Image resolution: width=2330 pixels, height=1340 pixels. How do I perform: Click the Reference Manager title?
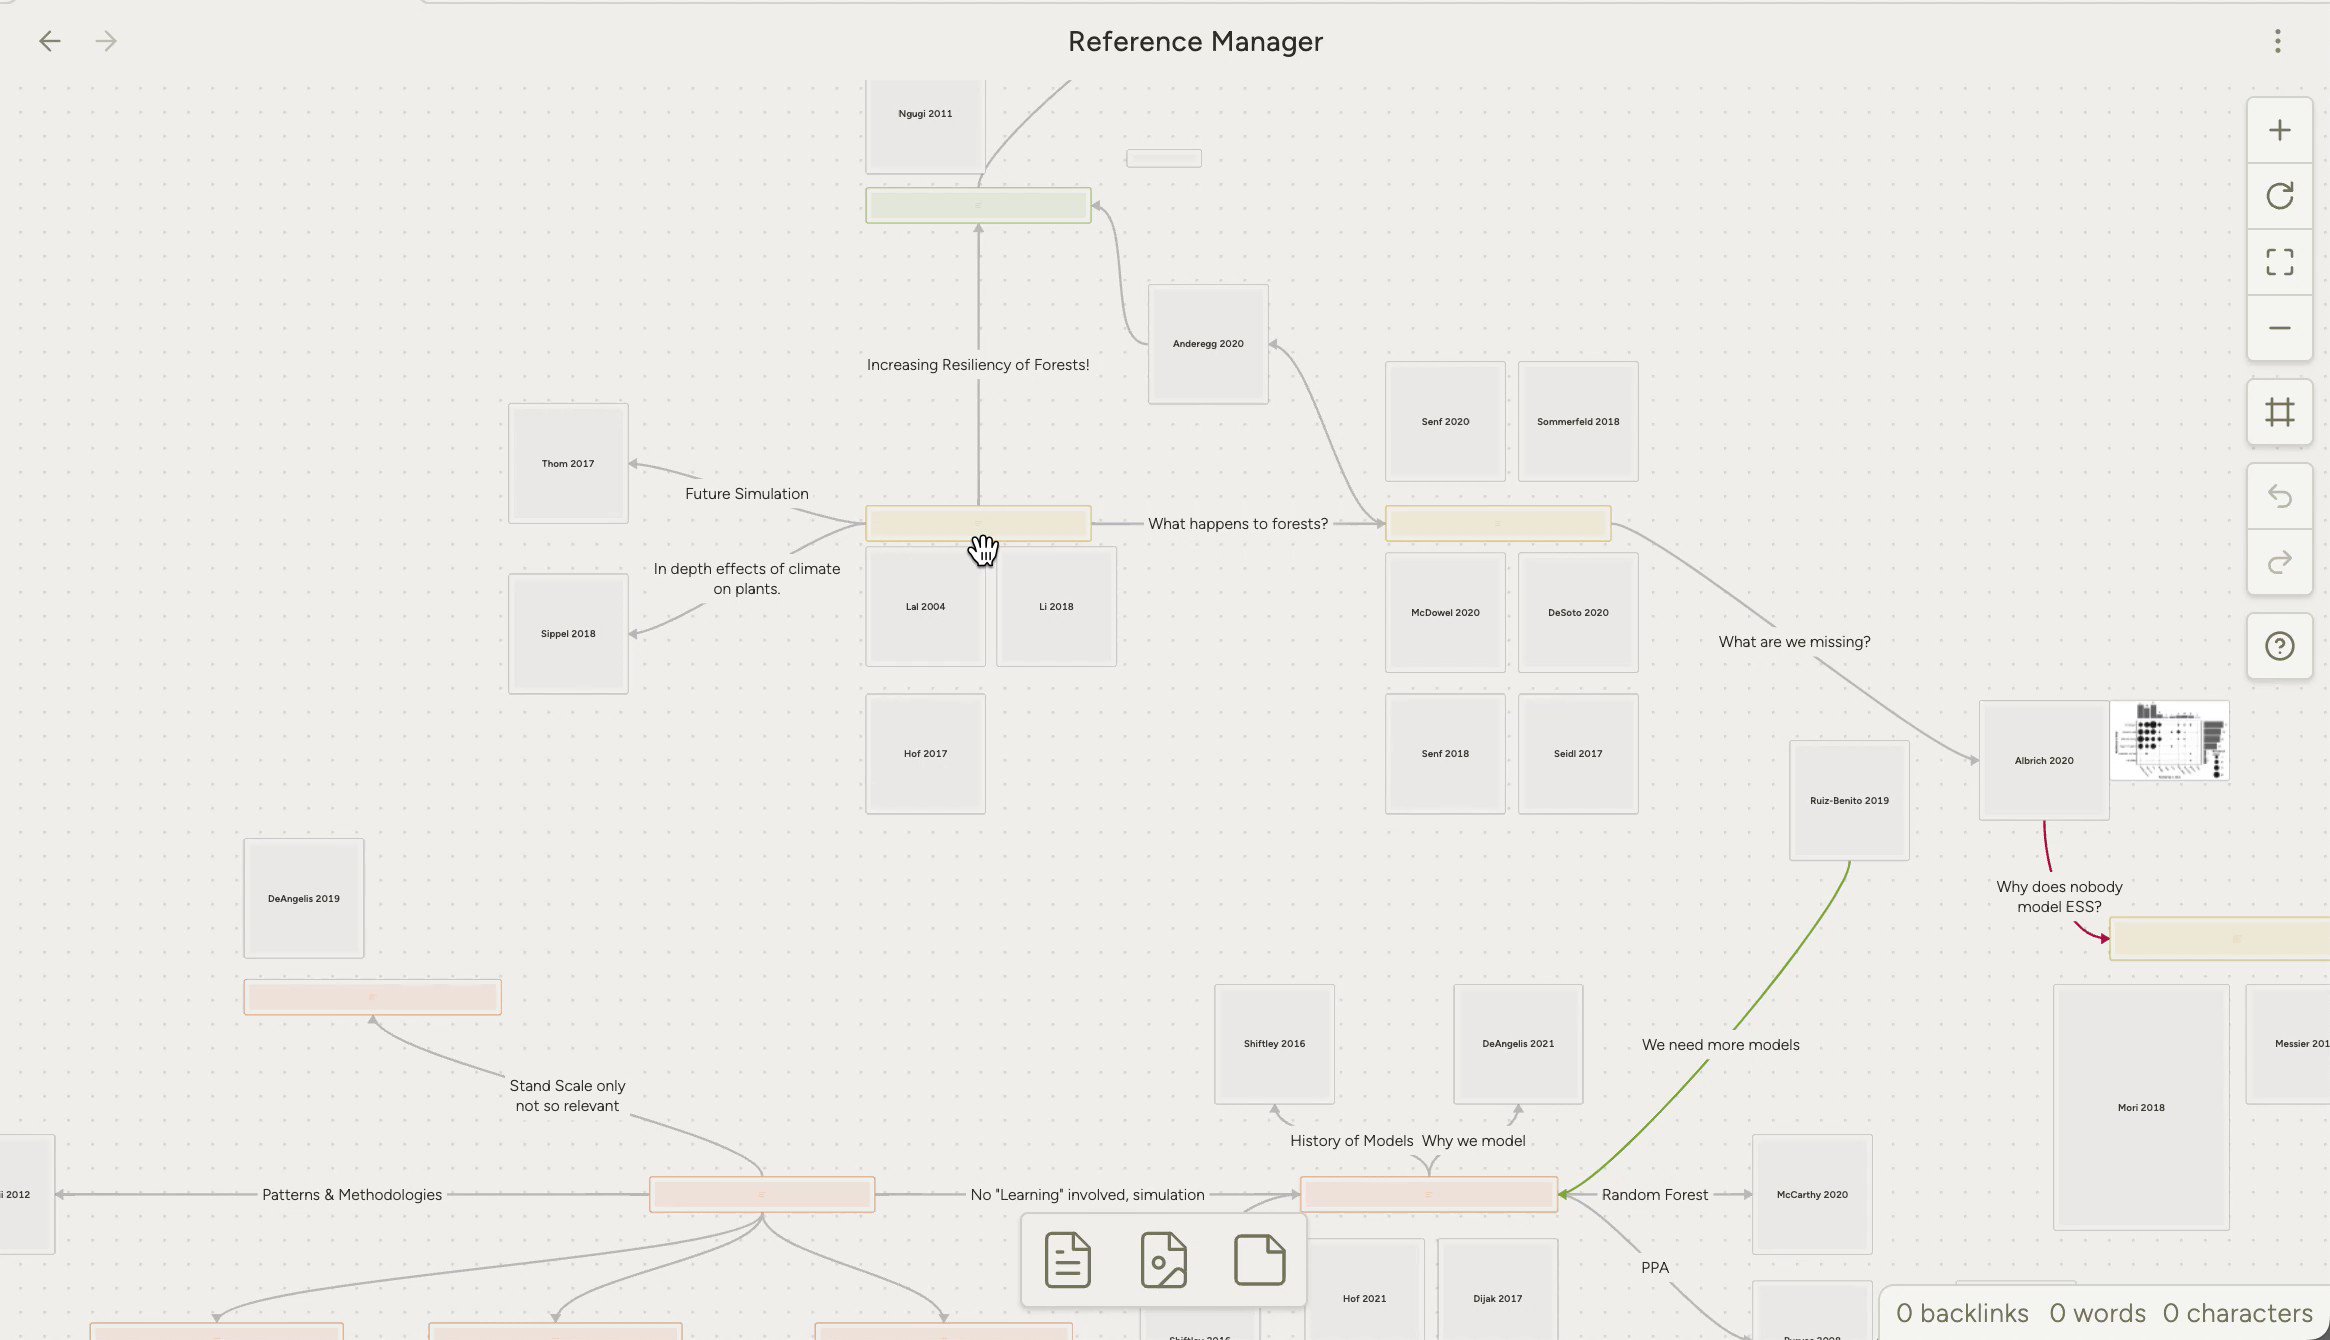coord(1195,41)
